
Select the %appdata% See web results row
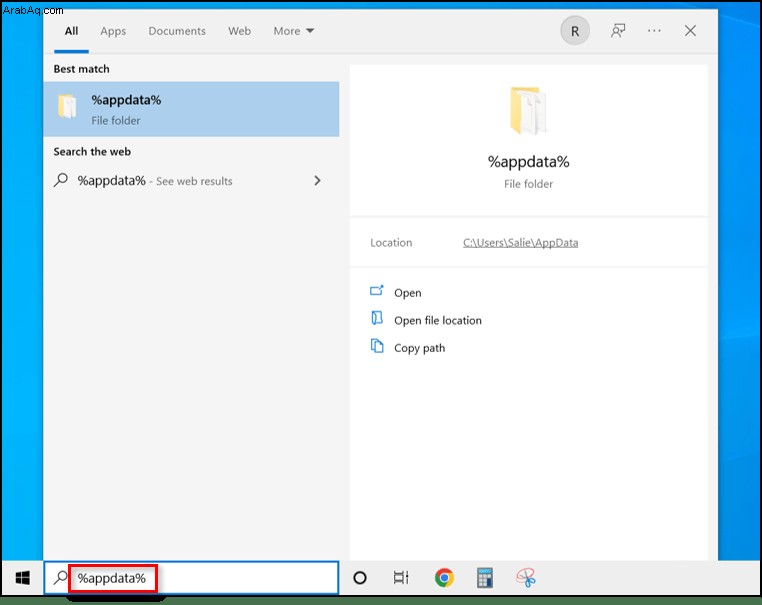pyautogui.click(x=191, y=181)
